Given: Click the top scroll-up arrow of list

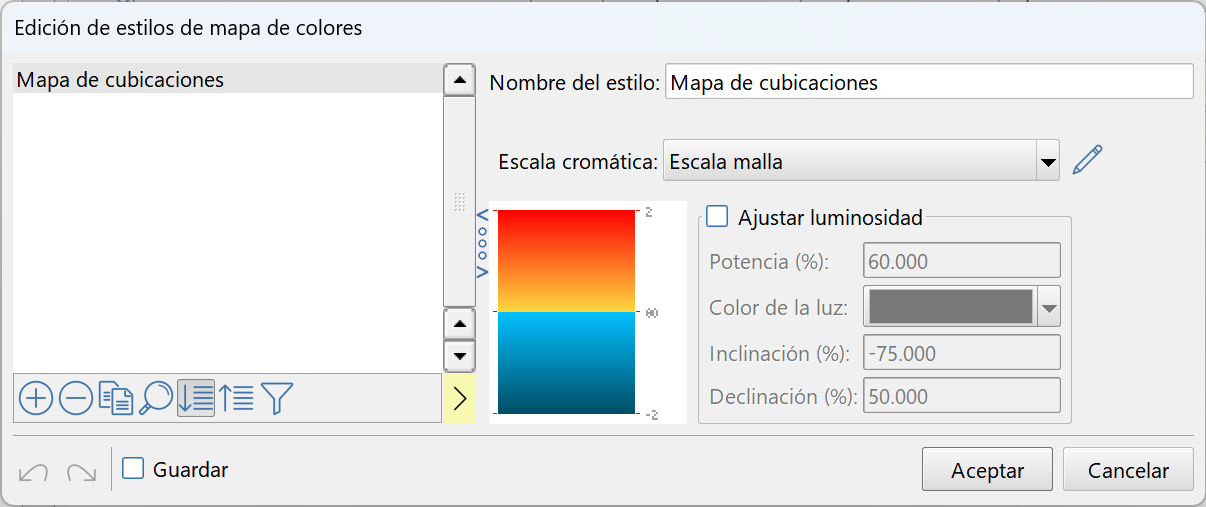Looking at the screenshot, I should (x=459, y=80).
